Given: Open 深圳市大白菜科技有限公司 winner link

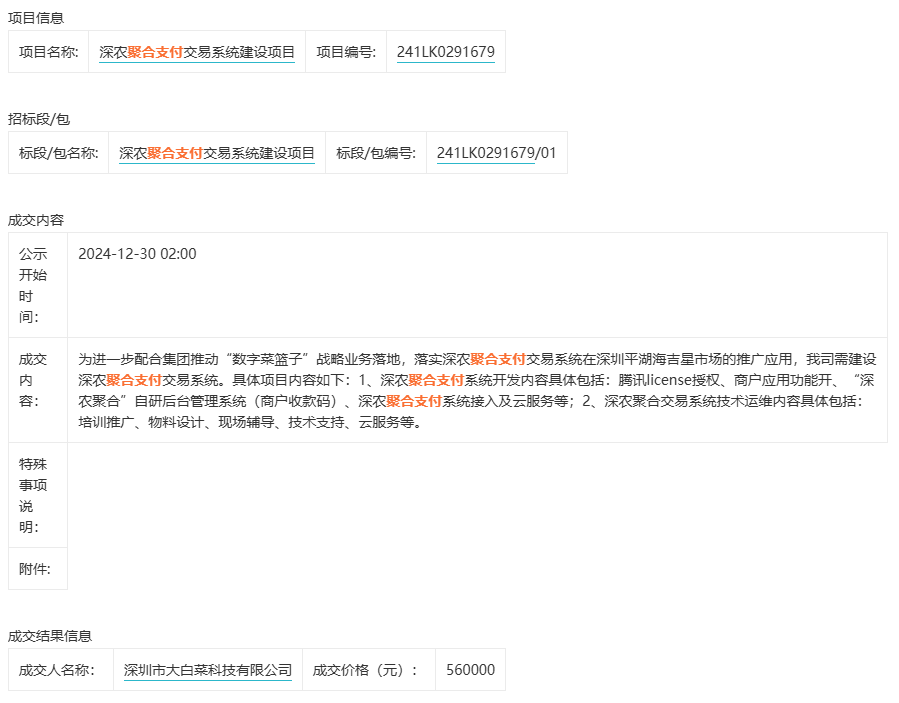Looking at the screenshot, I should tap(208, 670).
